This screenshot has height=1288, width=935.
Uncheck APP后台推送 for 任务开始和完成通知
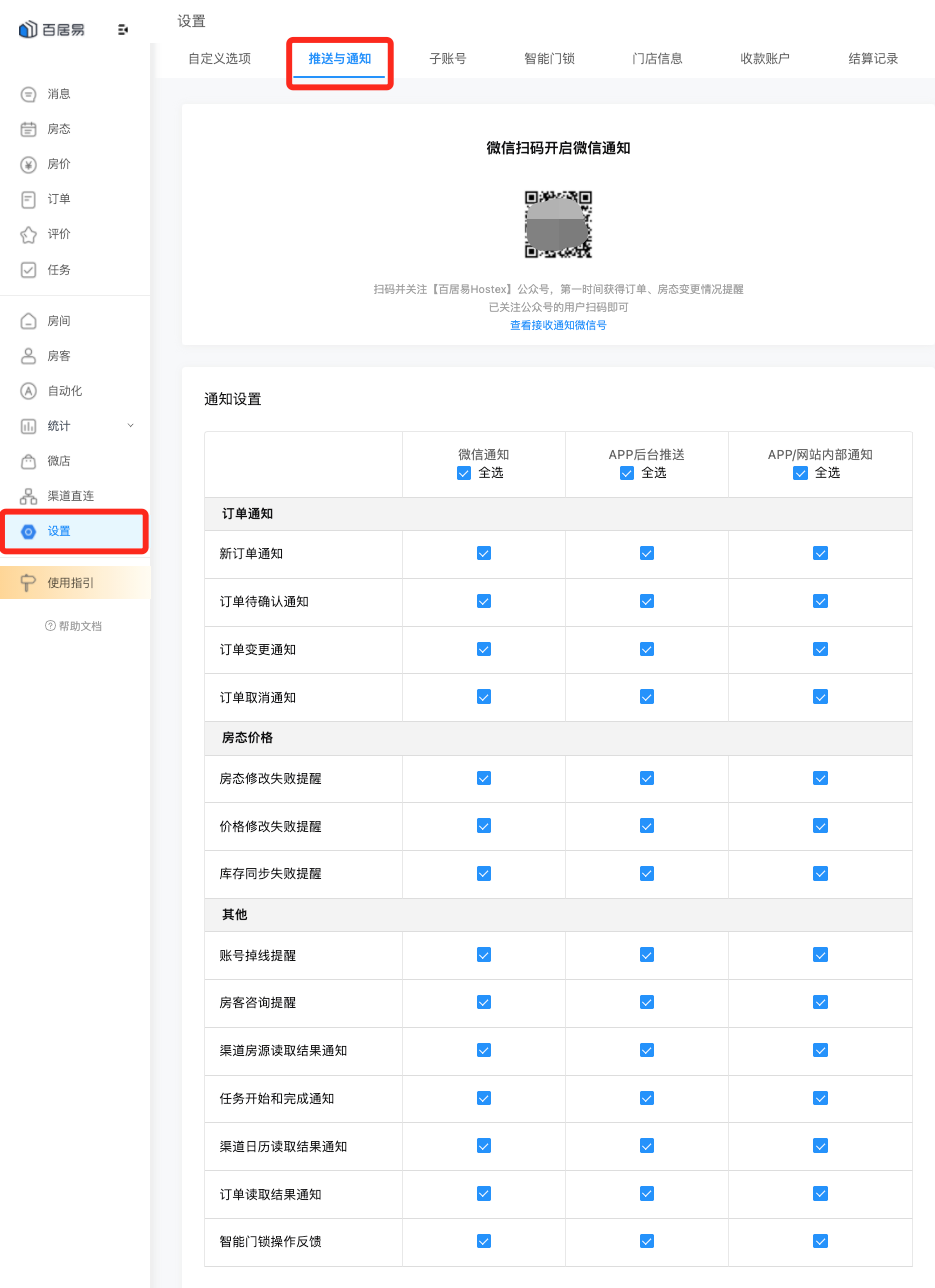coord(647,1098)
